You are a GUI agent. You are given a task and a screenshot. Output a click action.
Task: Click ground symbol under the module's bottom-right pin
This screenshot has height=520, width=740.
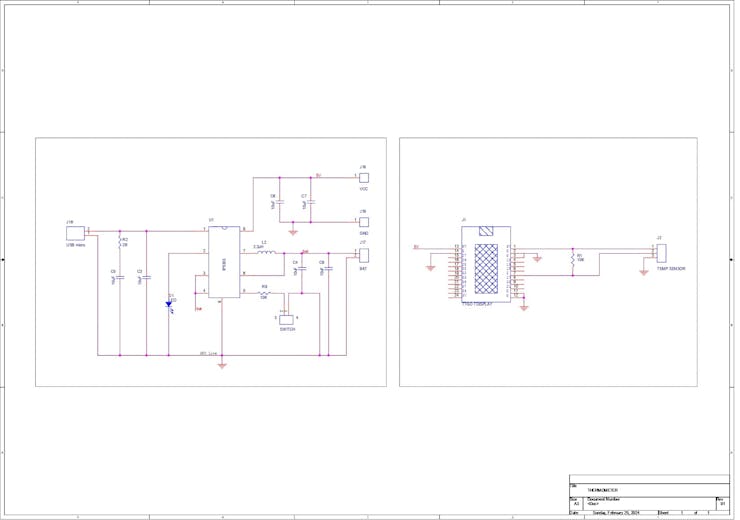pyautogui.click(x=523, y=308)
